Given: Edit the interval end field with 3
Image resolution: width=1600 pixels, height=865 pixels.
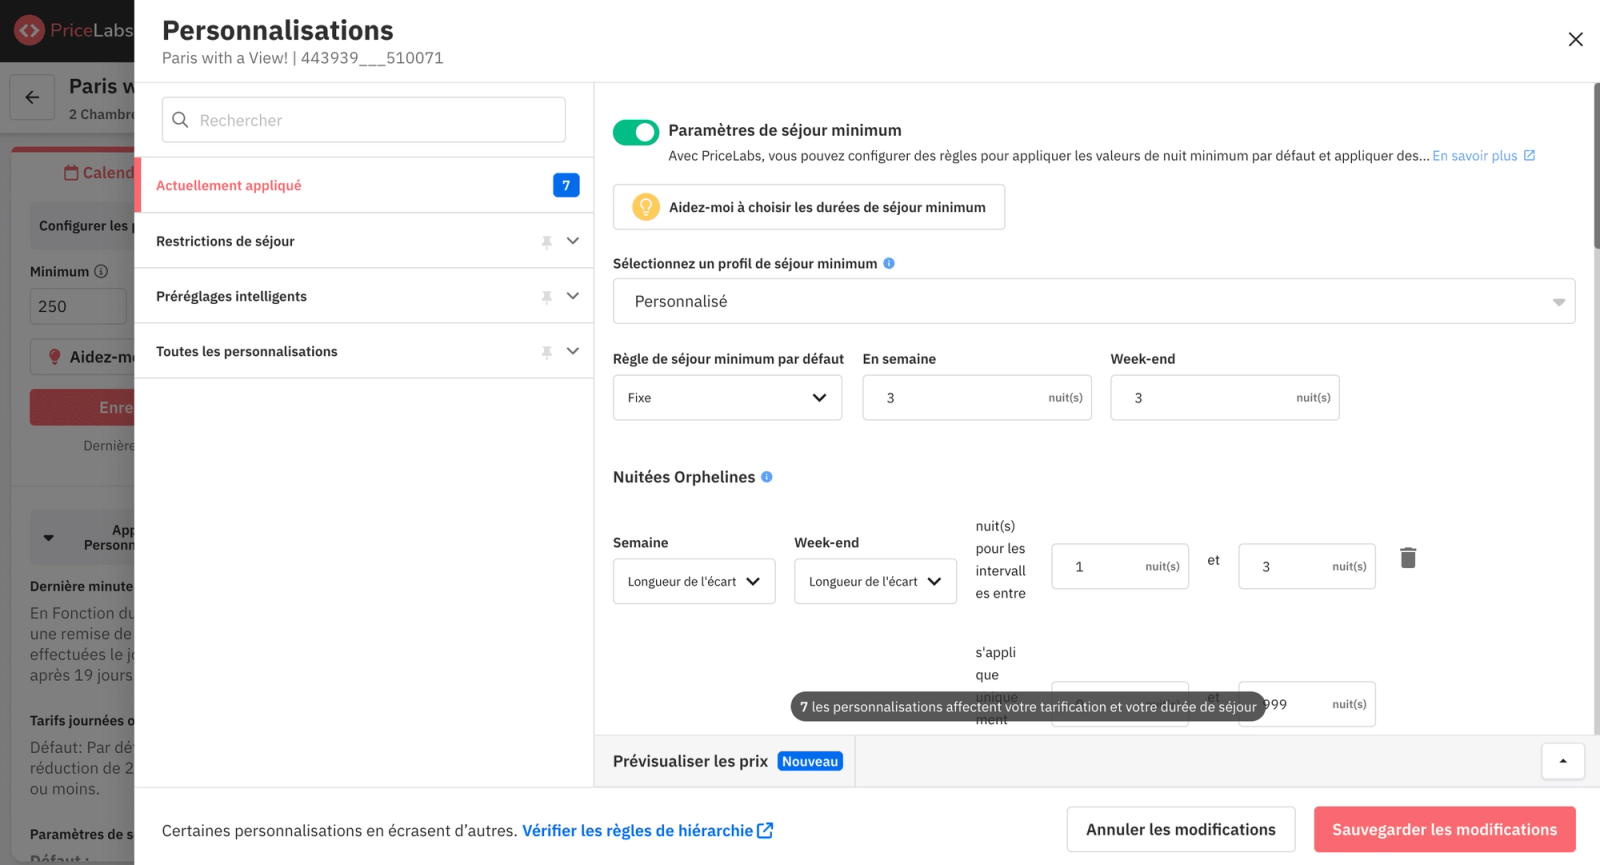Looking at the screenshot, I should 1307,566.
